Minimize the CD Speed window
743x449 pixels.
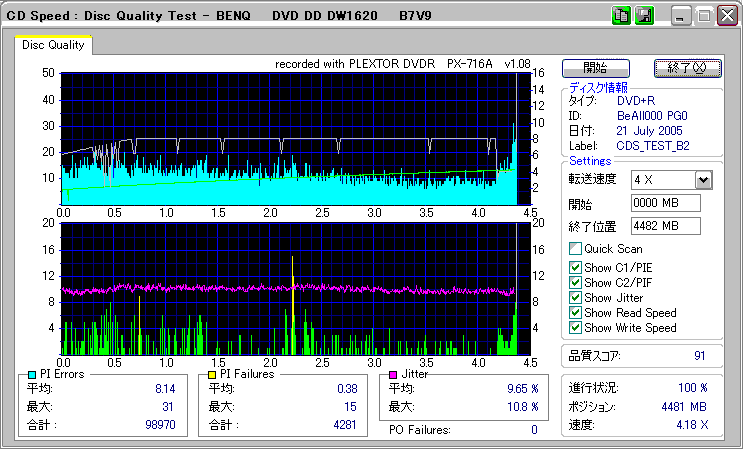click(681, 16)
